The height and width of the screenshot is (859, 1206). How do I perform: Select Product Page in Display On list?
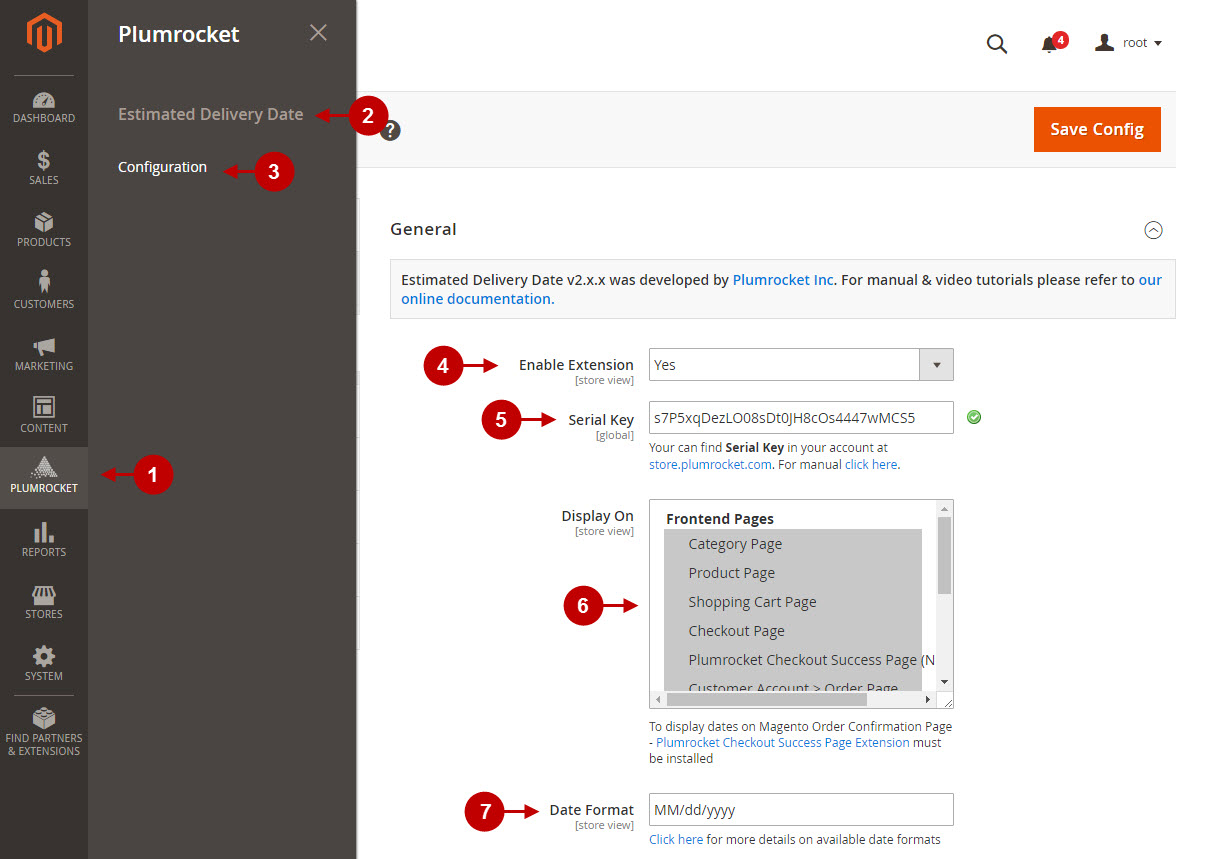(793, 573)
